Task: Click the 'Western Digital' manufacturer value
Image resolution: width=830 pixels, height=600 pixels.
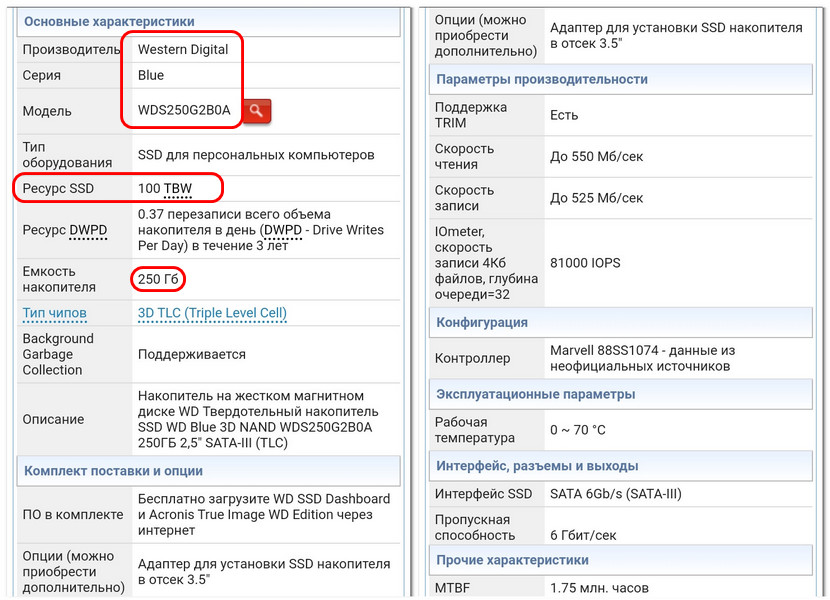Action: coord(183,49)
